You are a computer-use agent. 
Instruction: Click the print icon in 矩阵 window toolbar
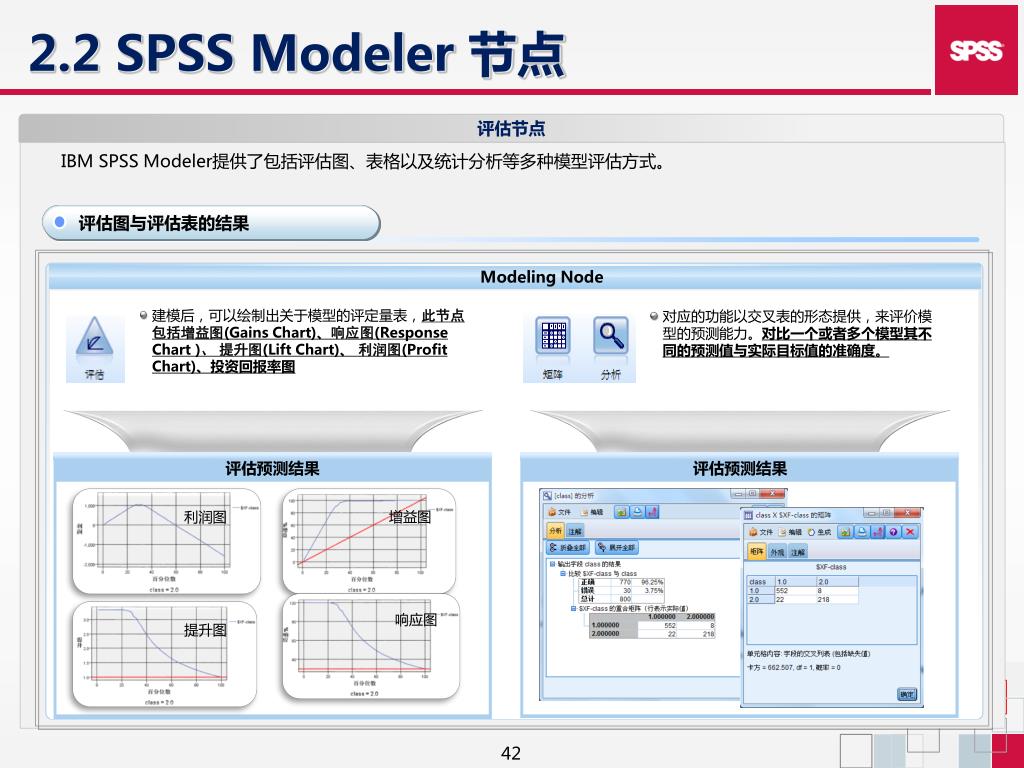pyautogui.click(x=862, y=532)
